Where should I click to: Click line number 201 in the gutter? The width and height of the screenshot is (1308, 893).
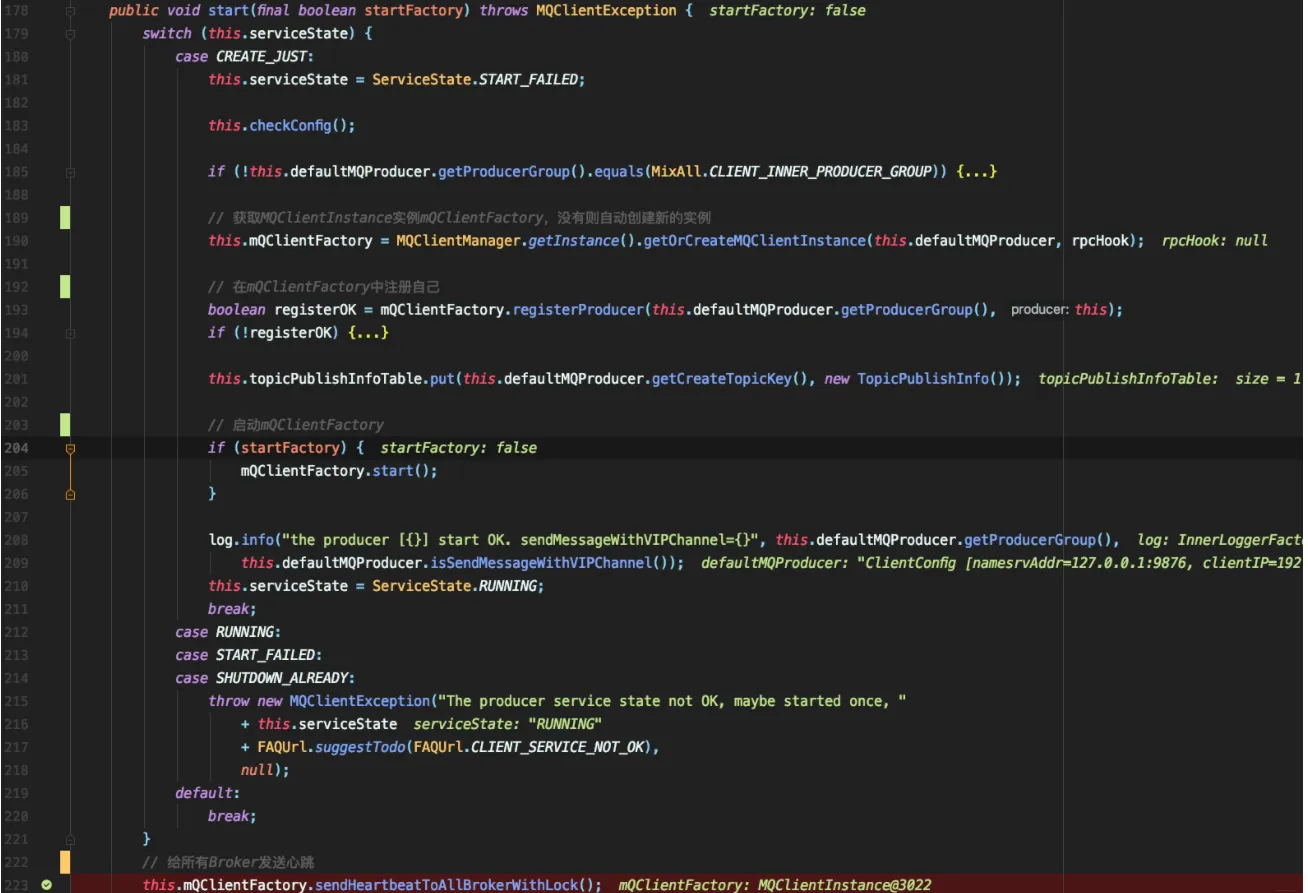pyautogui.click(x=16, y=379)
